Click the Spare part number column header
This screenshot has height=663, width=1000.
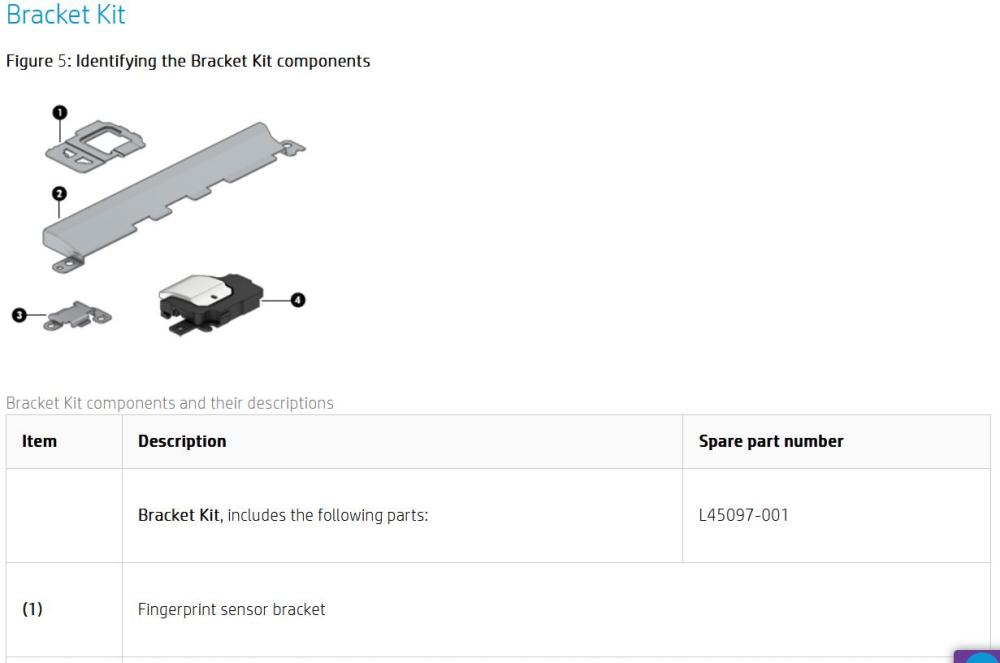click(771, 441)
